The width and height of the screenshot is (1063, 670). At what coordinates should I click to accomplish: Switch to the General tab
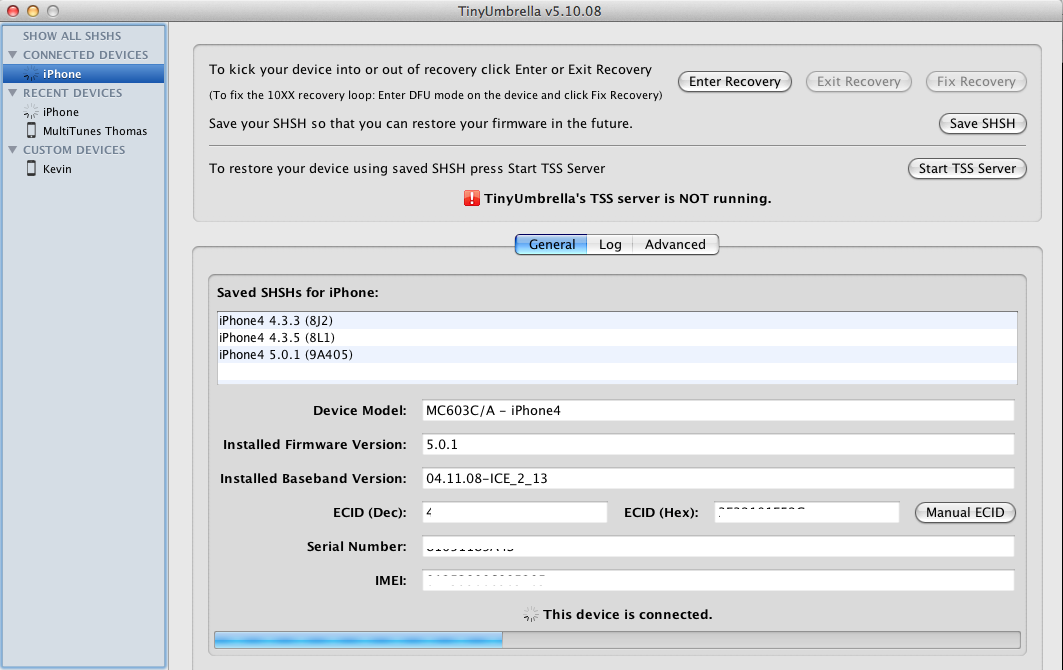tap(551, 244)
